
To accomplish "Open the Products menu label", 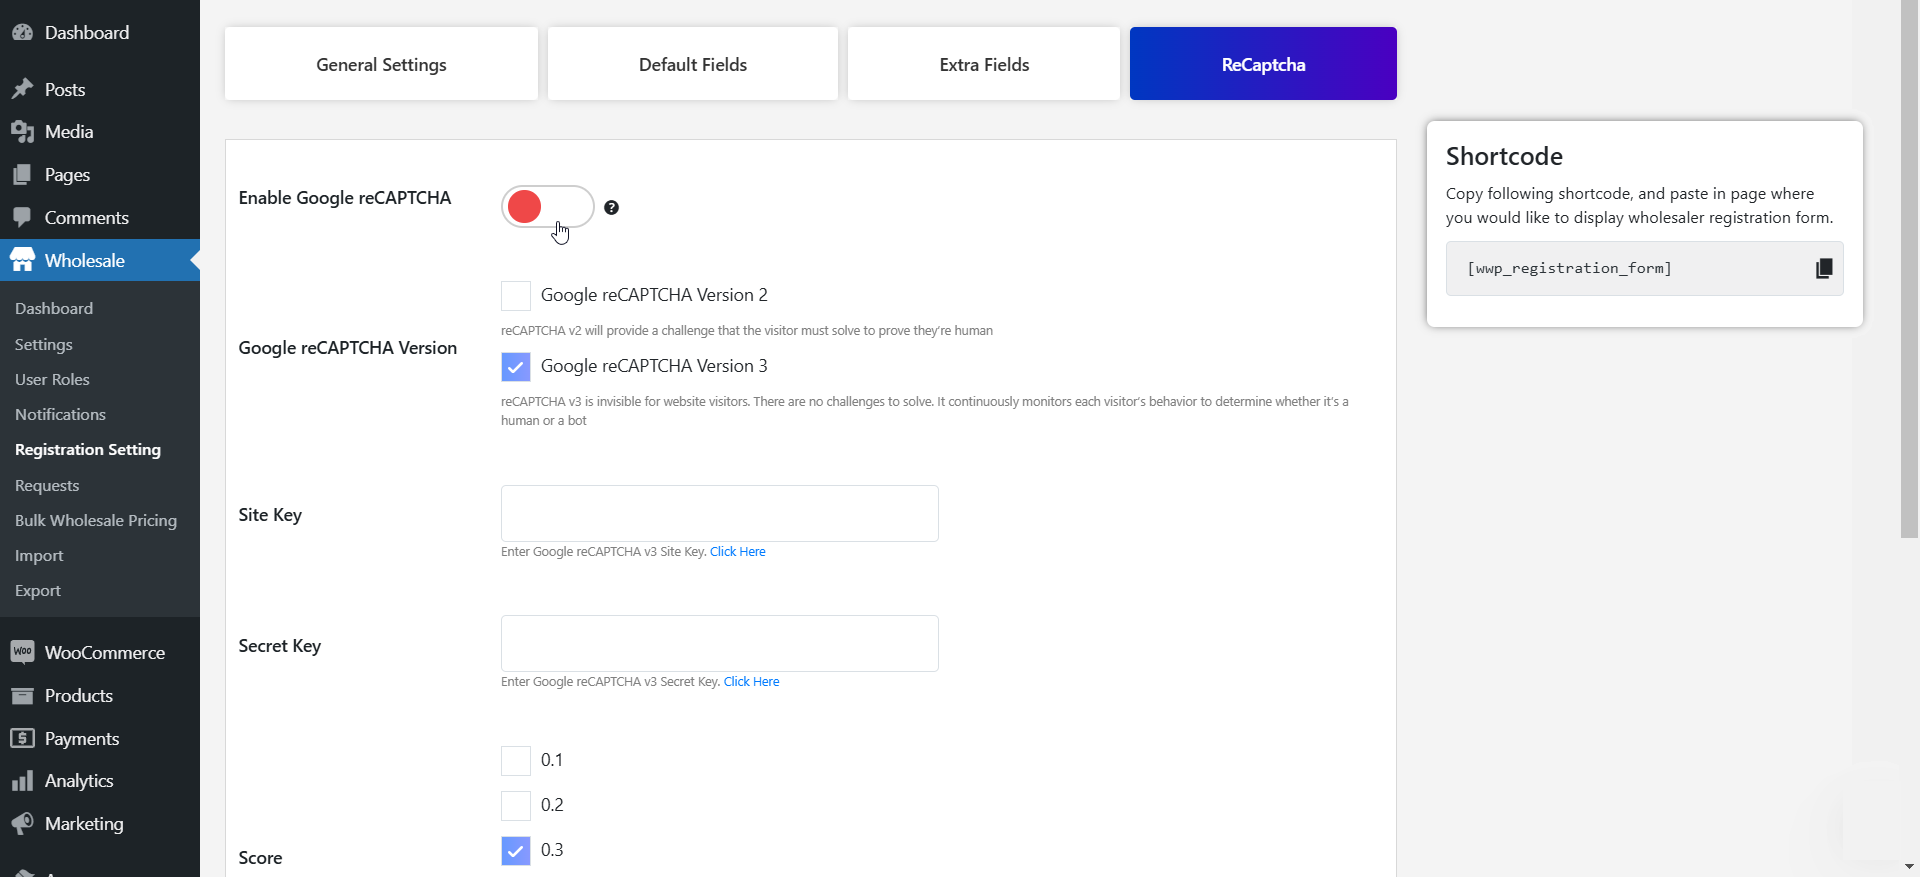I will tap(79, 695).
